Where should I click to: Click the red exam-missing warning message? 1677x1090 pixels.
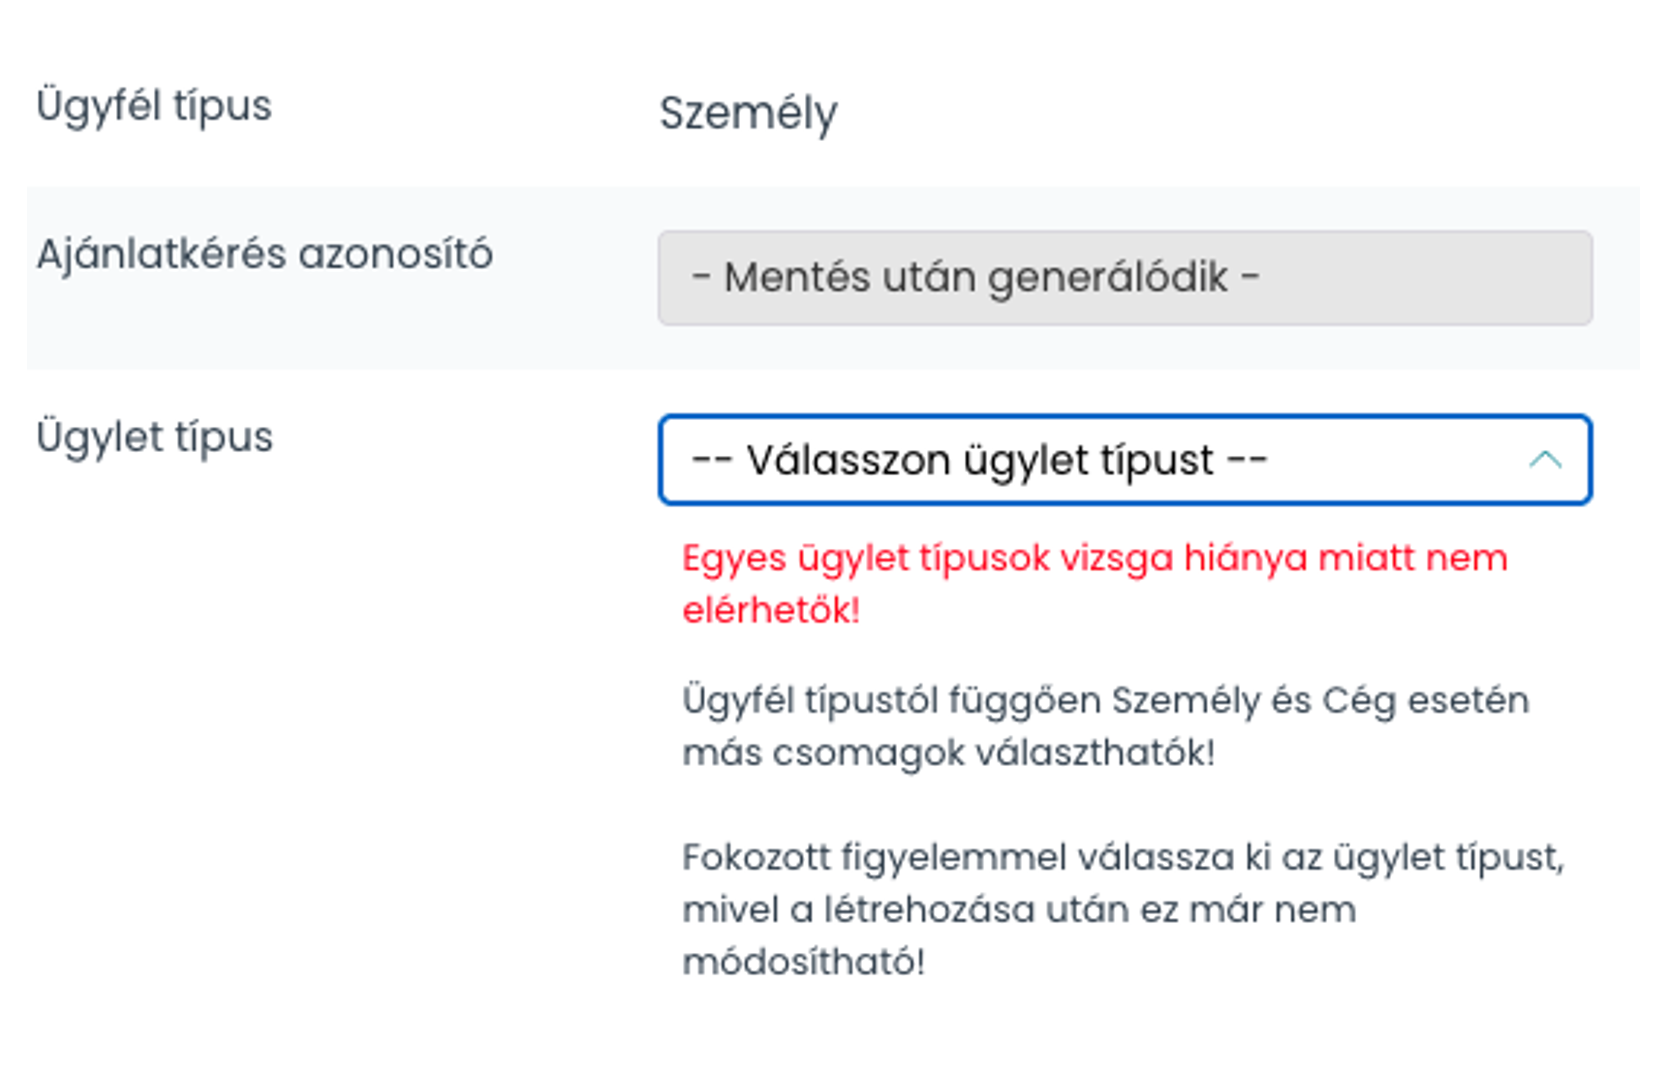tap(1094, 583)
